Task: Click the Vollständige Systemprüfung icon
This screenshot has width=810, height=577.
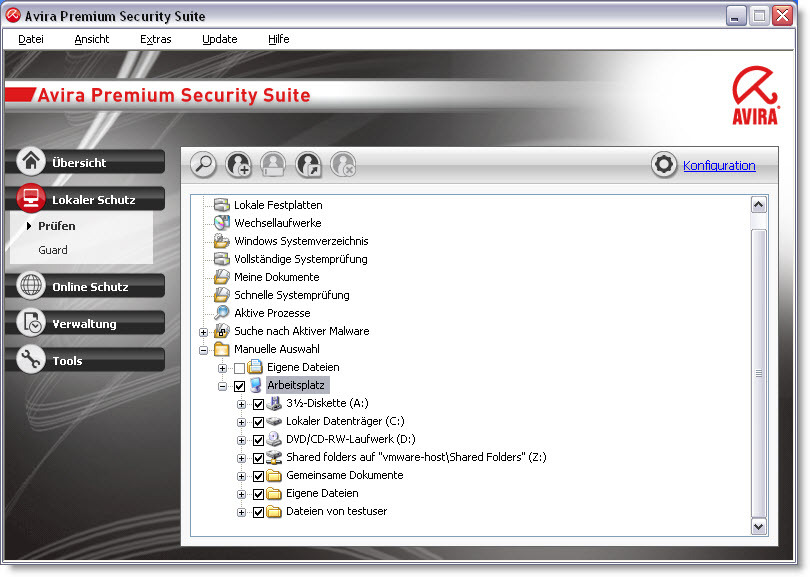Action: point(222,259)
